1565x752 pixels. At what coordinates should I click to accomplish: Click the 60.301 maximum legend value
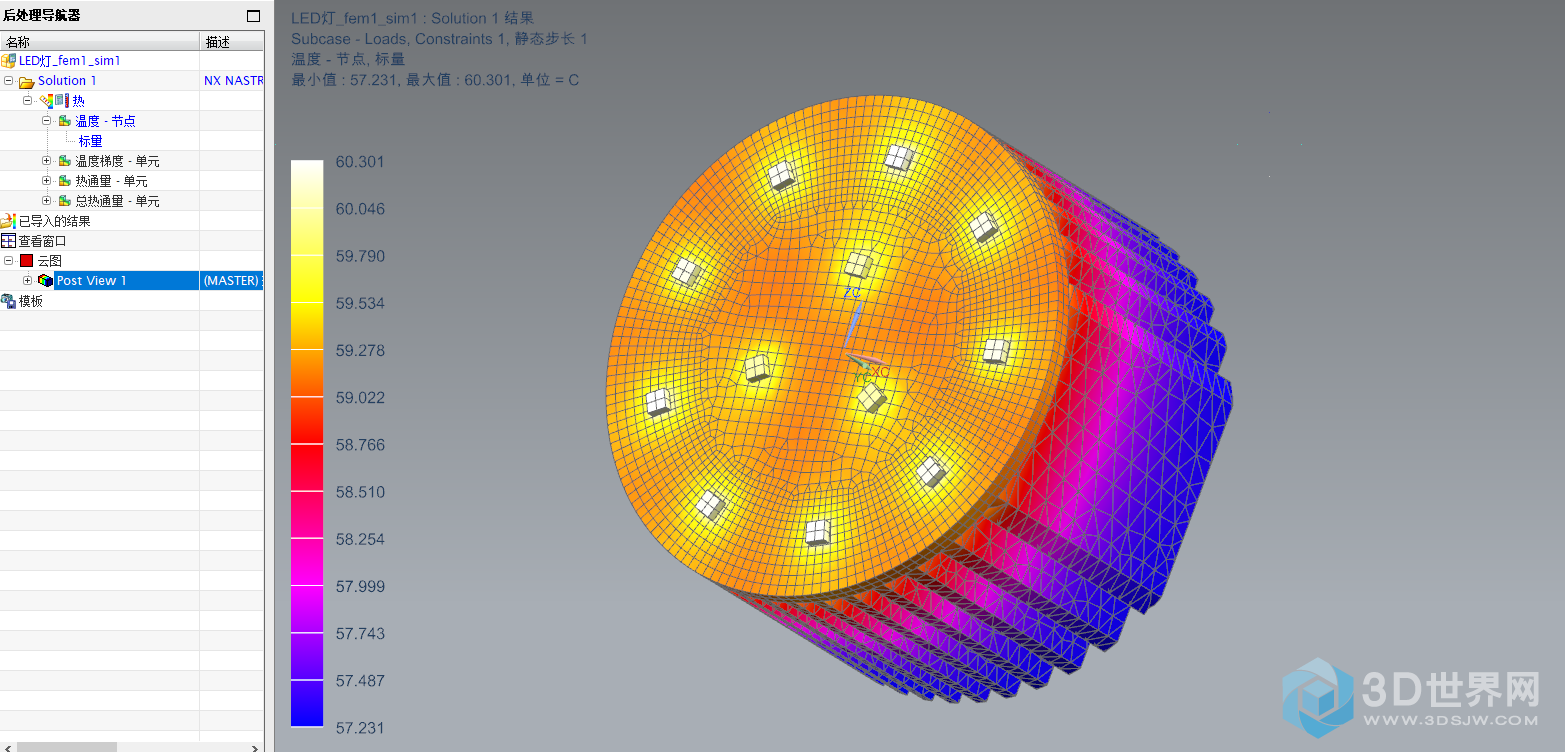360,162
